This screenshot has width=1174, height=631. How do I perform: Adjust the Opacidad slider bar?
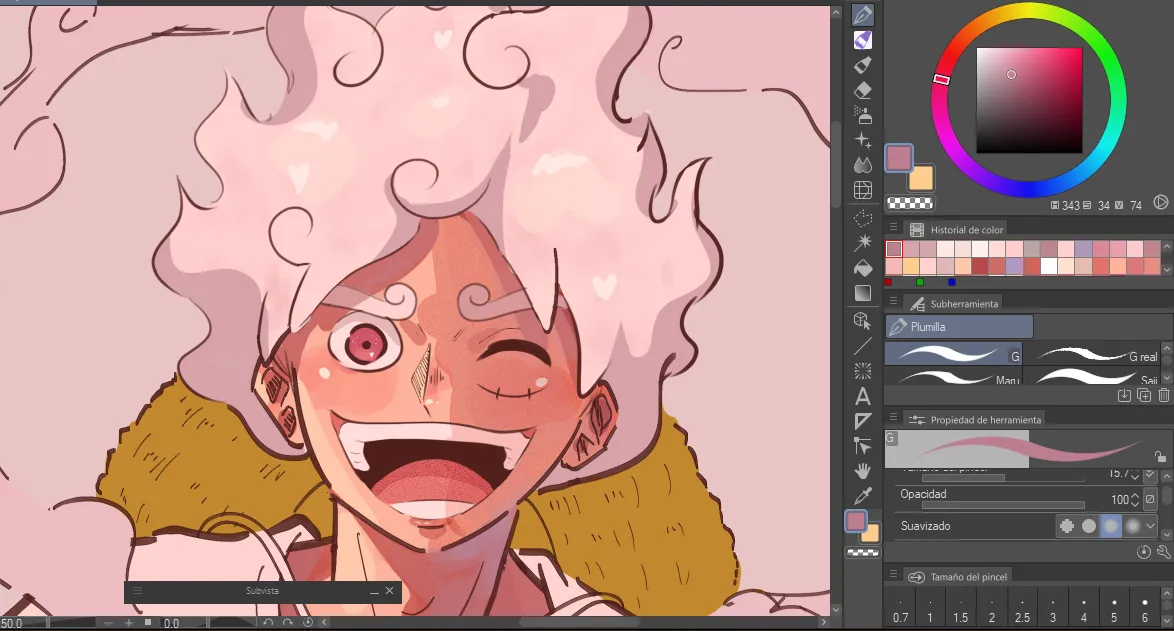[x=1003, y=505]
